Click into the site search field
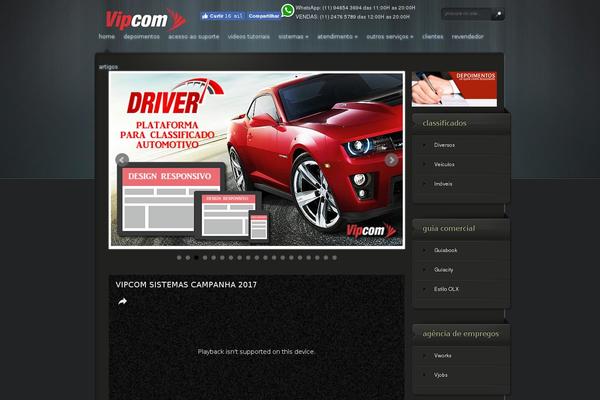The width and height of the screenshot is (600, 400). coord(467,14)
